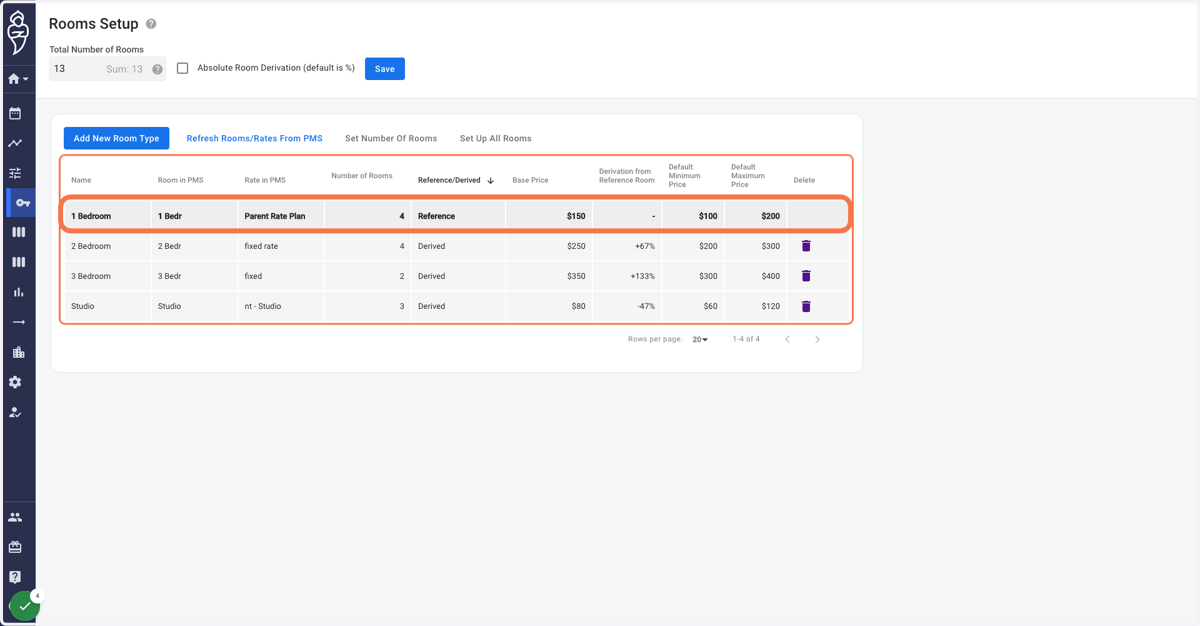Click $150 base price cell

[549, 216]
